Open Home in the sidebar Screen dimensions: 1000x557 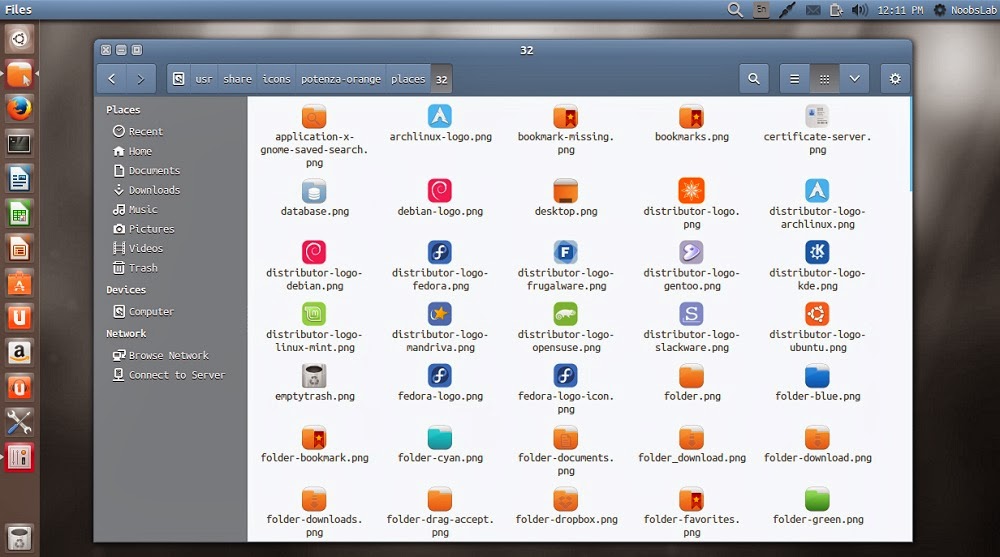133,151
